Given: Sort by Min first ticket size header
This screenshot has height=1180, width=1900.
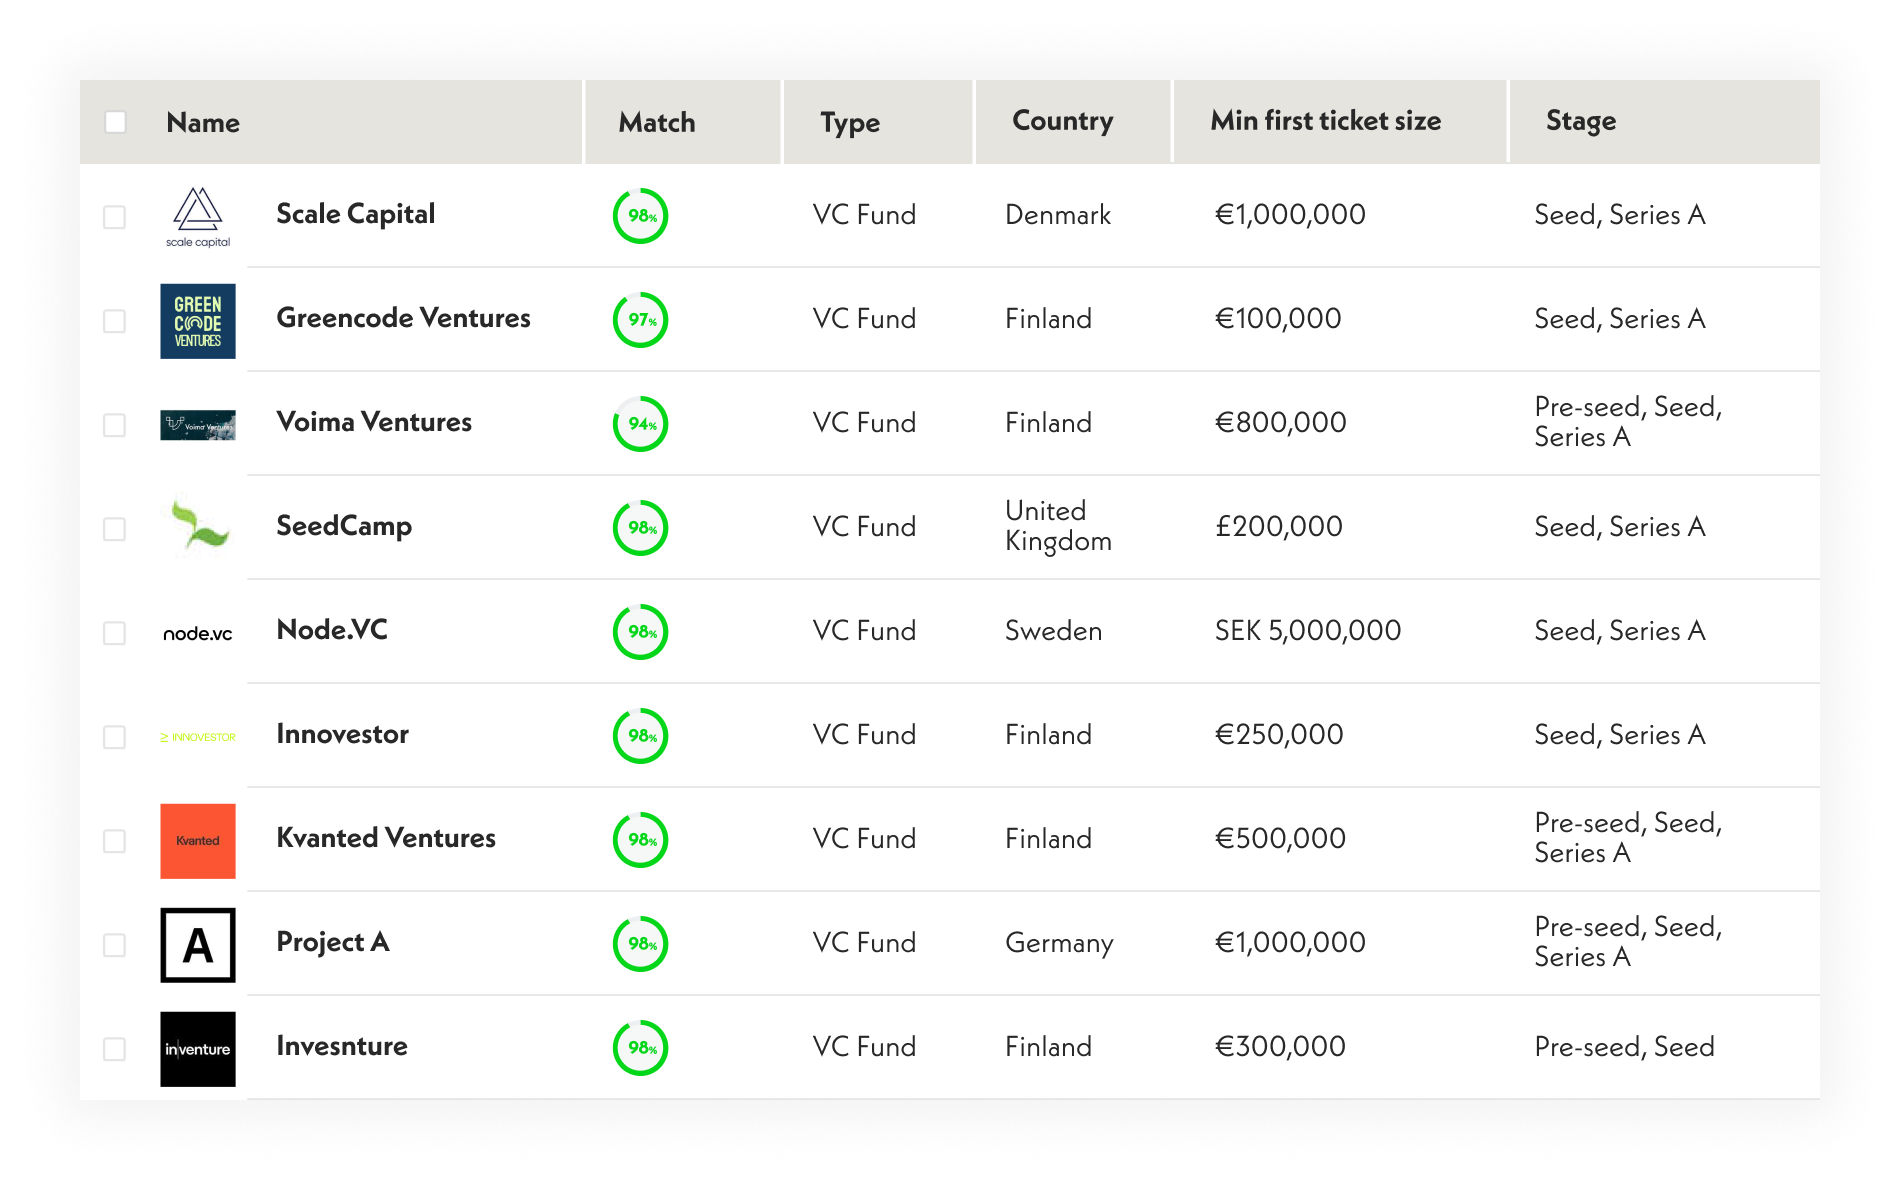Looking at the screenshot, I should pos(1325,121).
